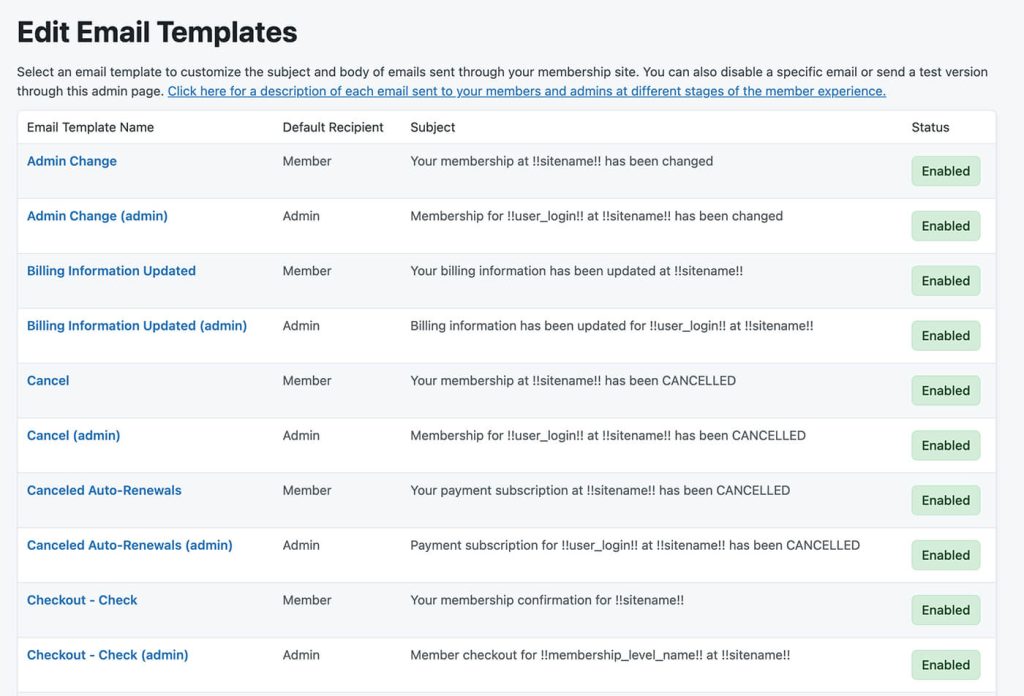Click the Status column header
The height and width of the screenshot is (696, 1024).
(x=931, y=127)
